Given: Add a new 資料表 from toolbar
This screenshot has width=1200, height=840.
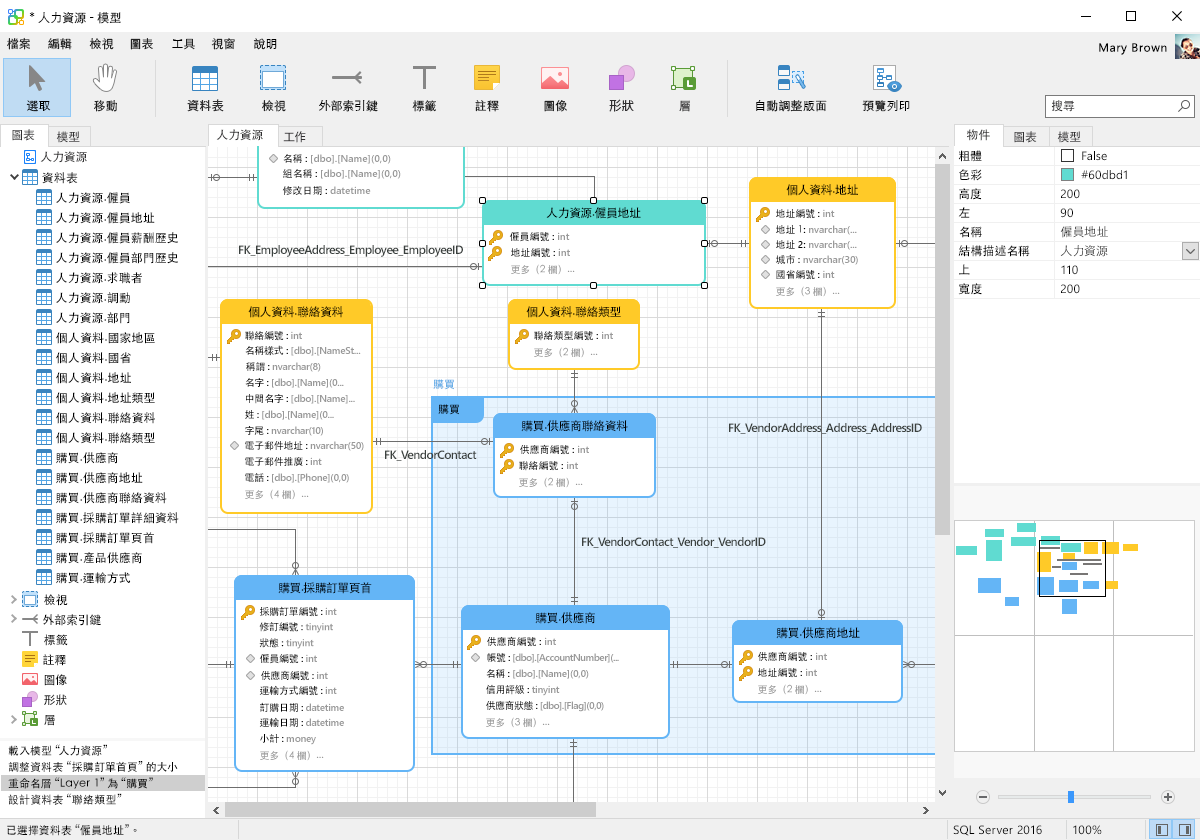Looking at the screenshot, I should click(x=205, y=87).
